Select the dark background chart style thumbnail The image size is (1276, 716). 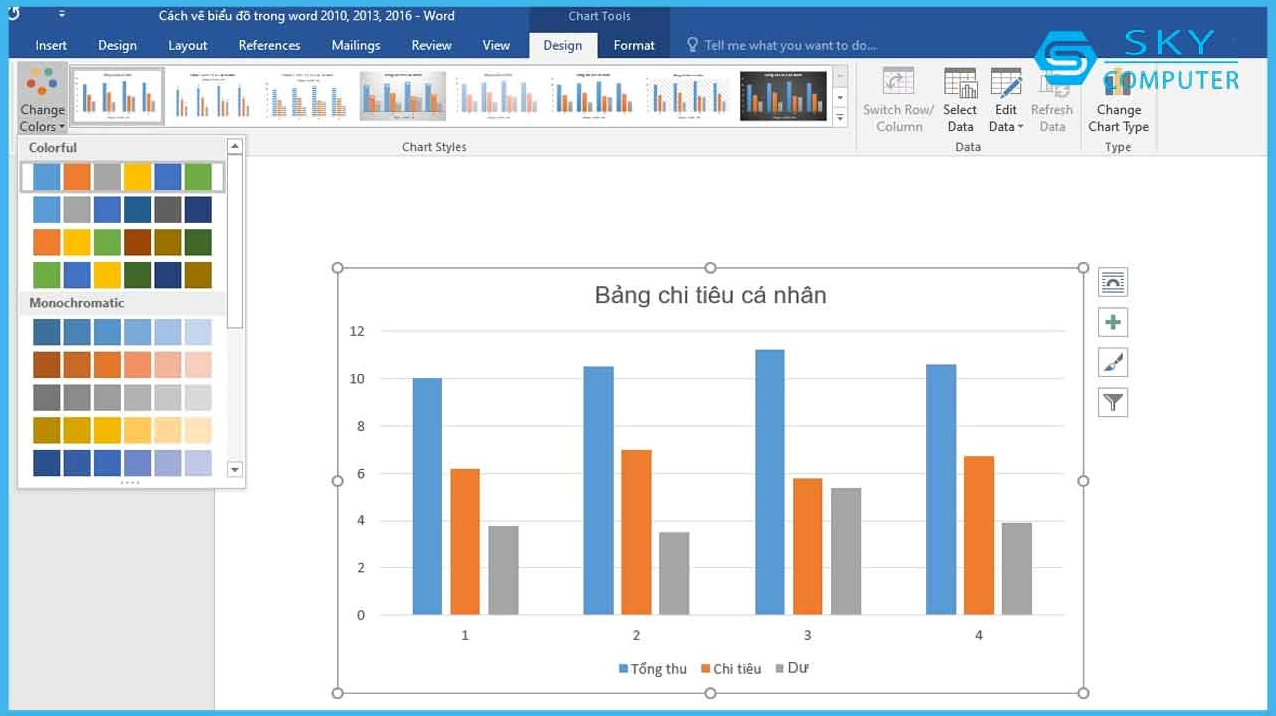784,96
